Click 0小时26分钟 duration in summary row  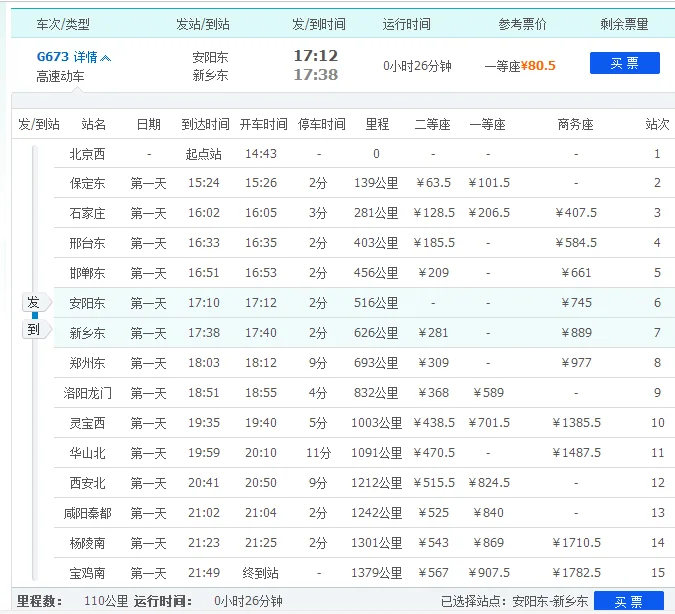coord(417,66)
